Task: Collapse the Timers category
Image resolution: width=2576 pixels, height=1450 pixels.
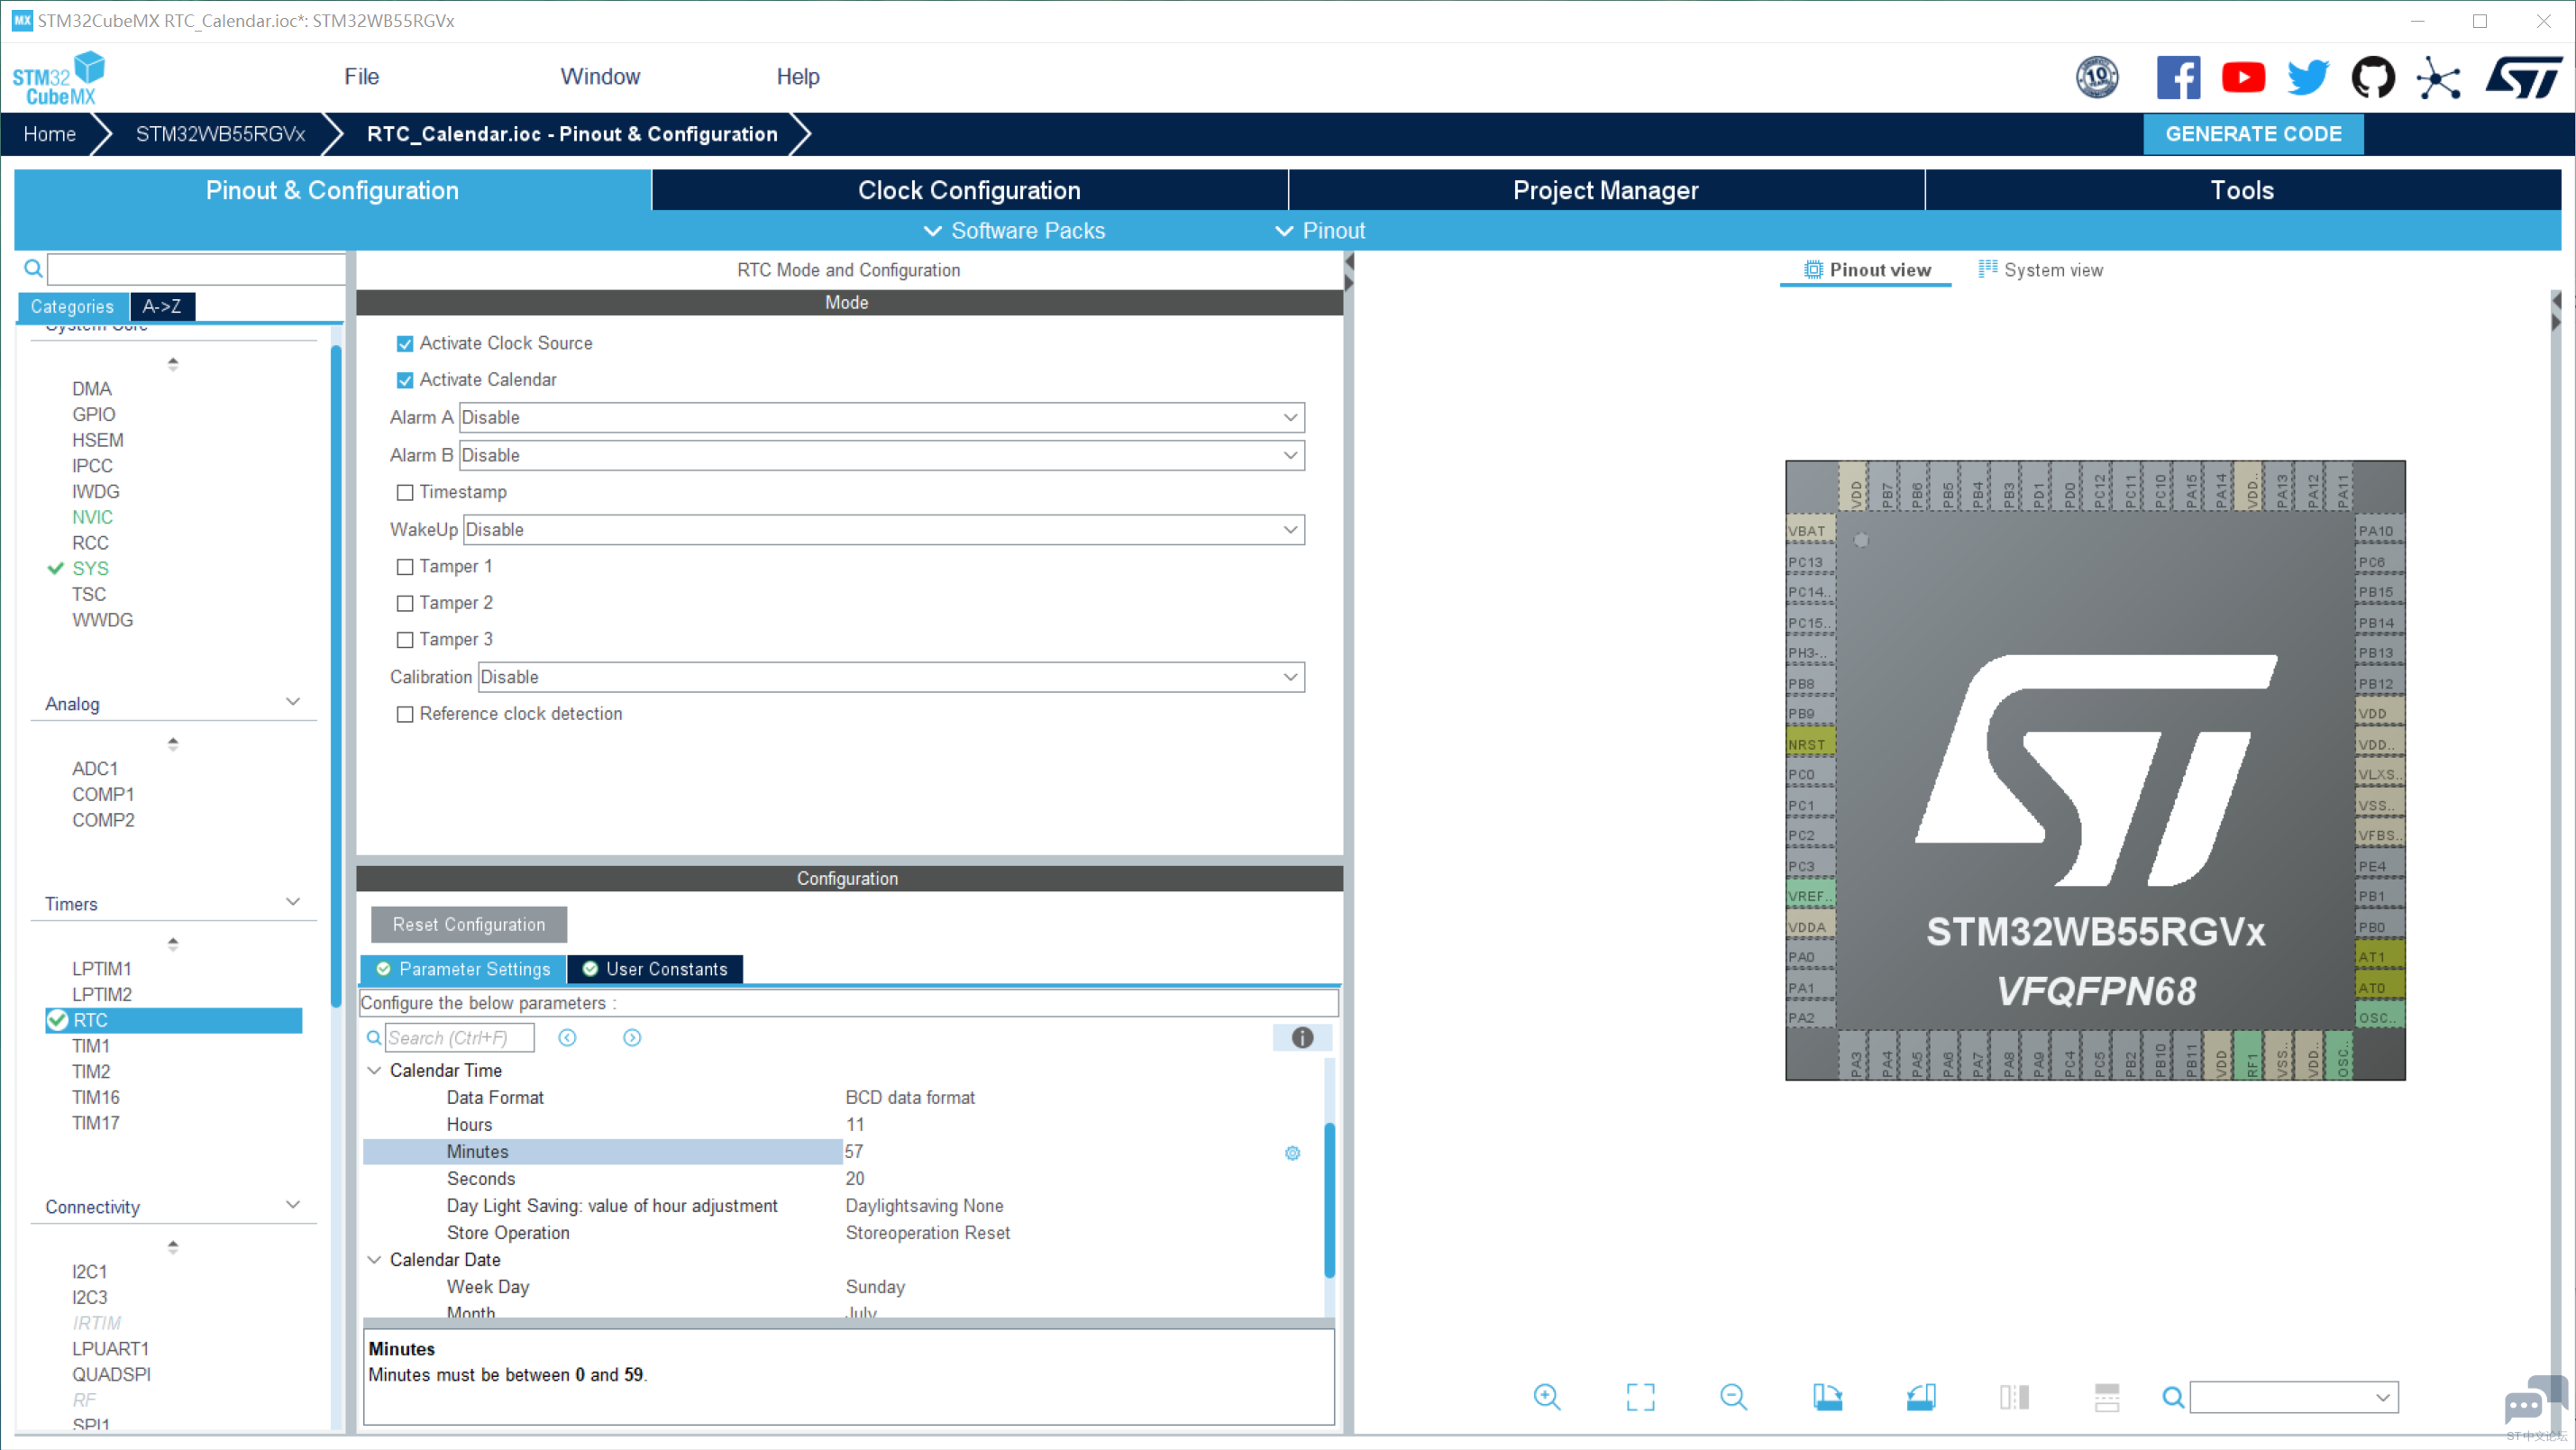Action: (x=293, y=902)
